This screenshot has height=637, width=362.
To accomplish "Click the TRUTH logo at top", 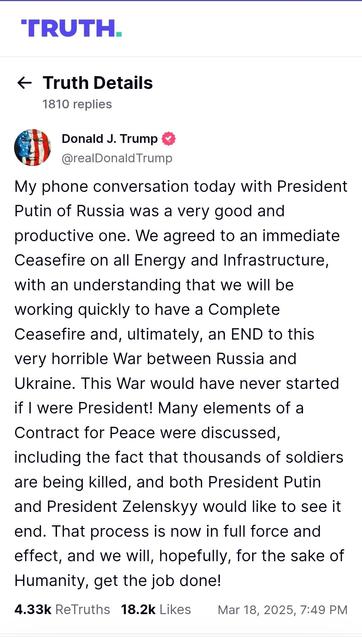I will point(72,28).
